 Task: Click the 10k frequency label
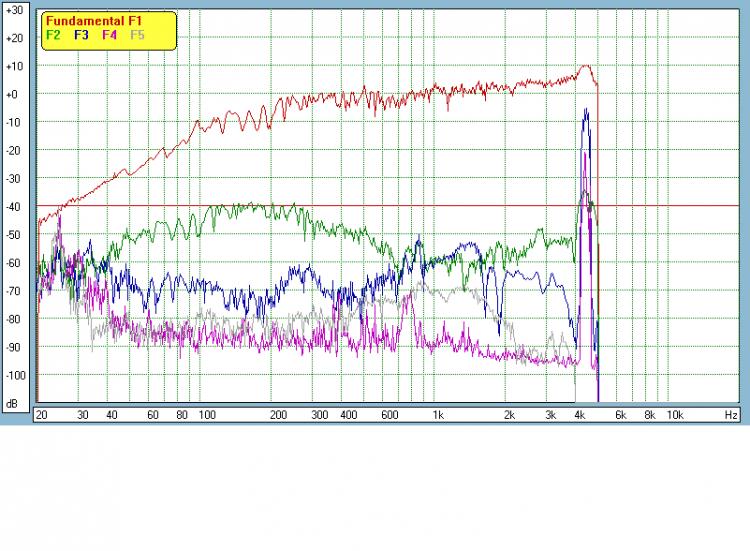pyautogui.click(x=675, y=415)
